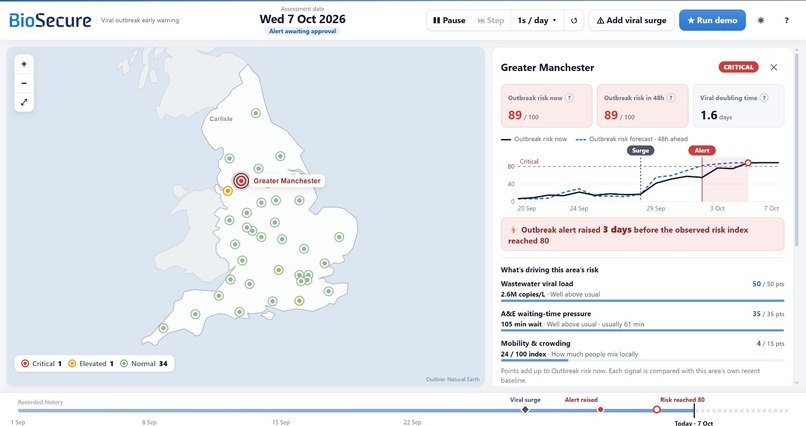
Task: Zoom out on the map
Action: [24, 83]
